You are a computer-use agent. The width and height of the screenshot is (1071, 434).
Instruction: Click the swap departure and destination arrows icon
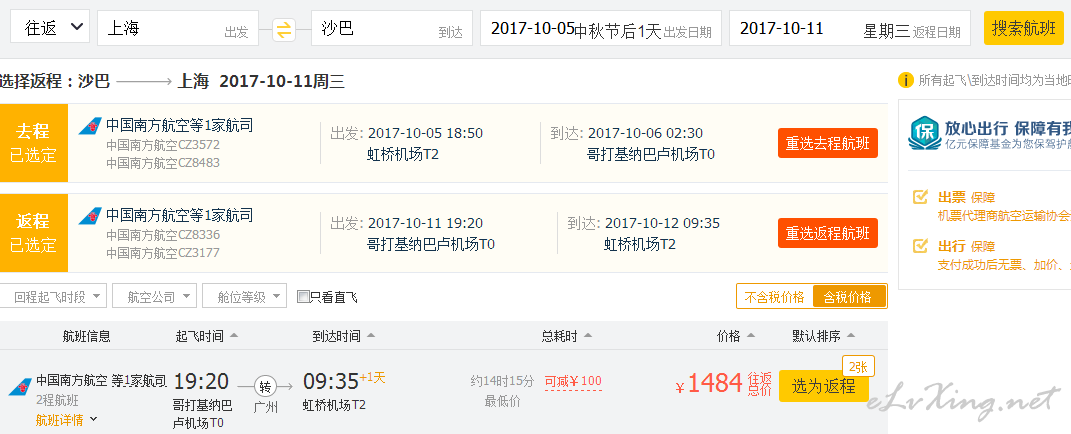284,29
